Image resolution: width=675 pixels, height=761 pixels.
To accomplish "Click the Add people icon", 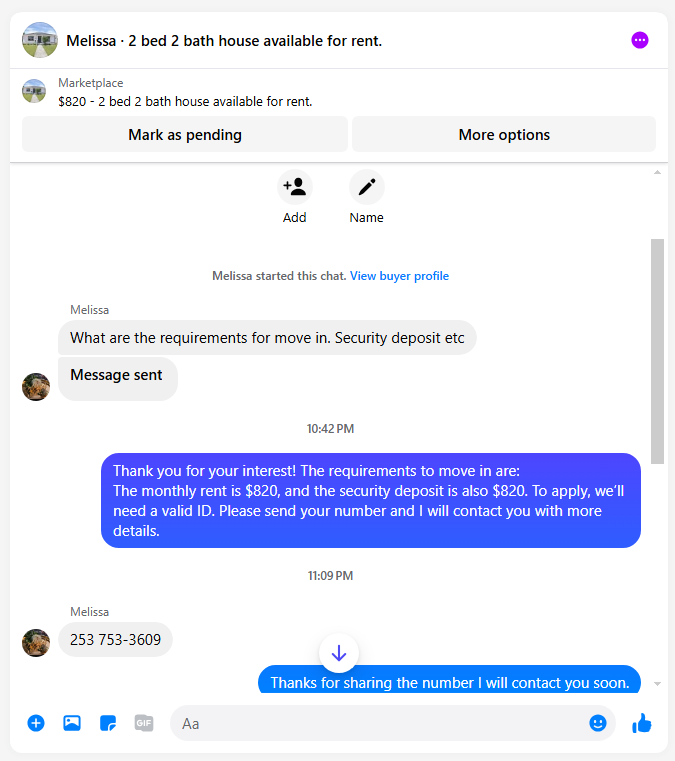I will [295, 187].
